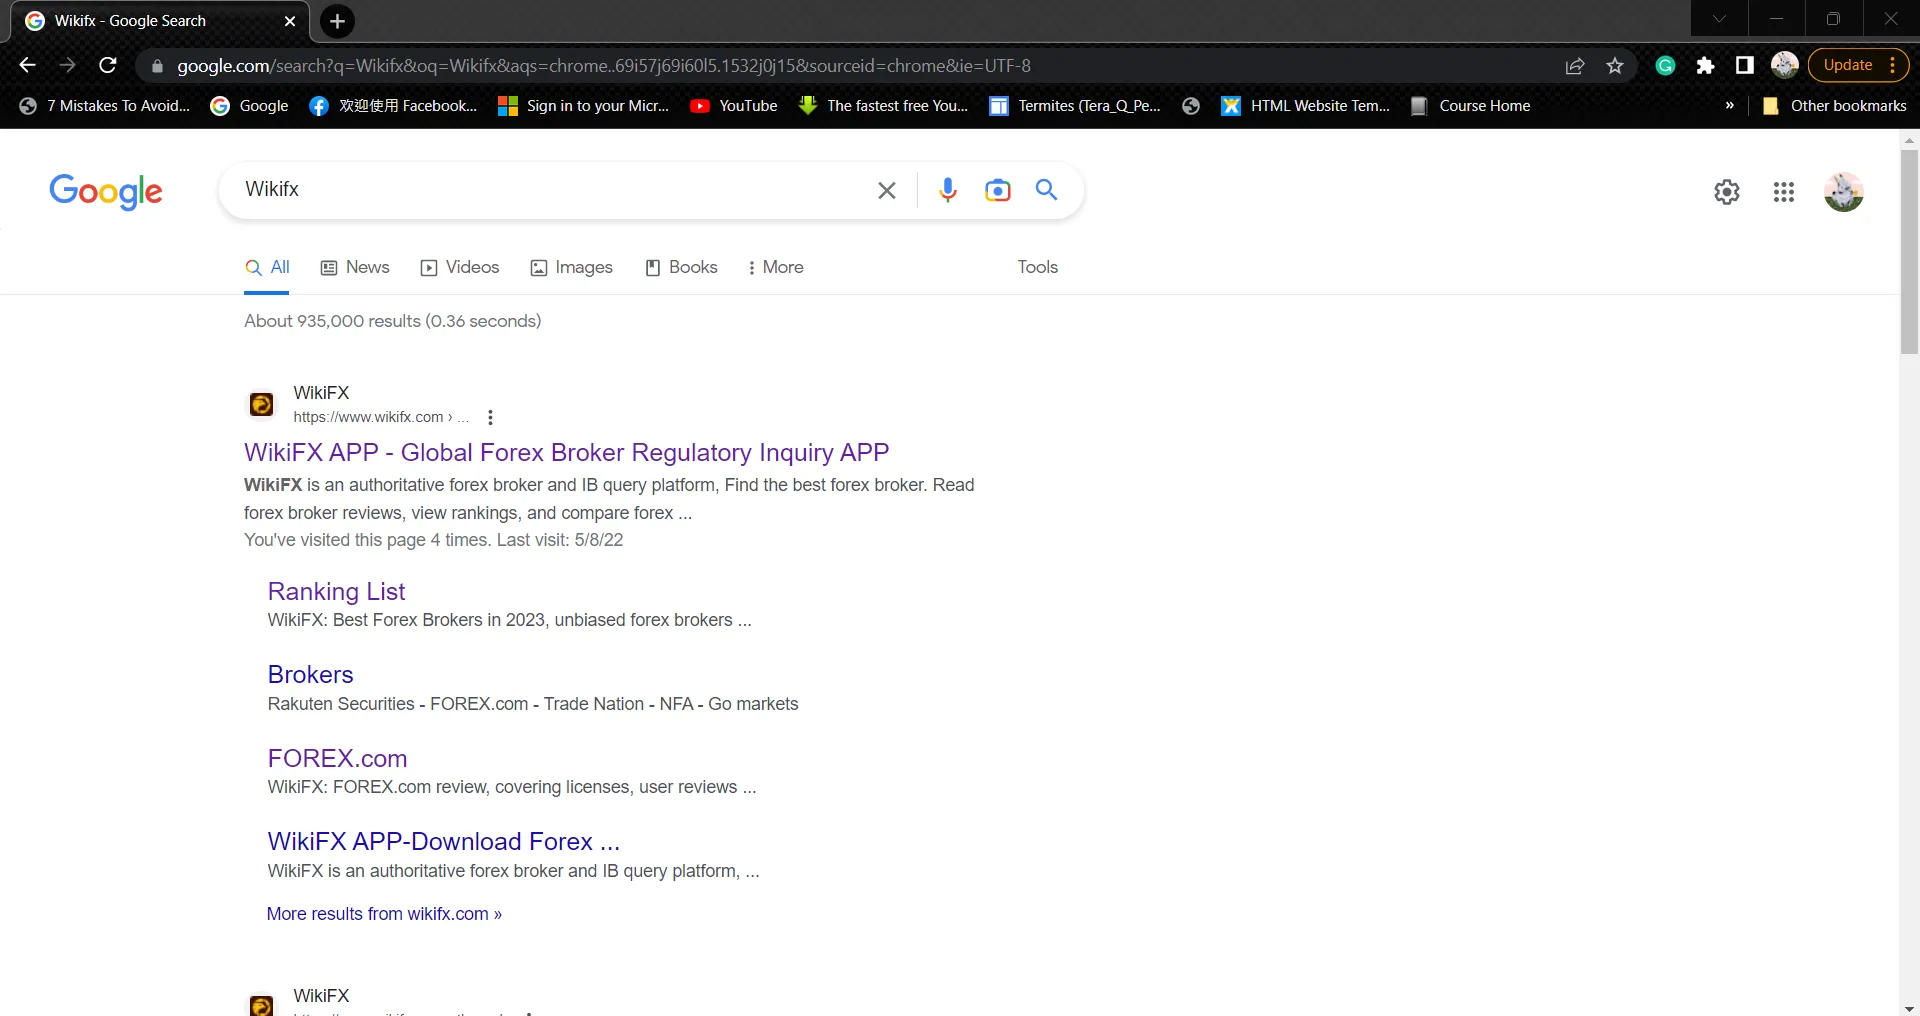Image resolution: width=1920 pixels, height=1016 pixels.
Task: Go back to the previous page
Action: (x=27, y=66)
